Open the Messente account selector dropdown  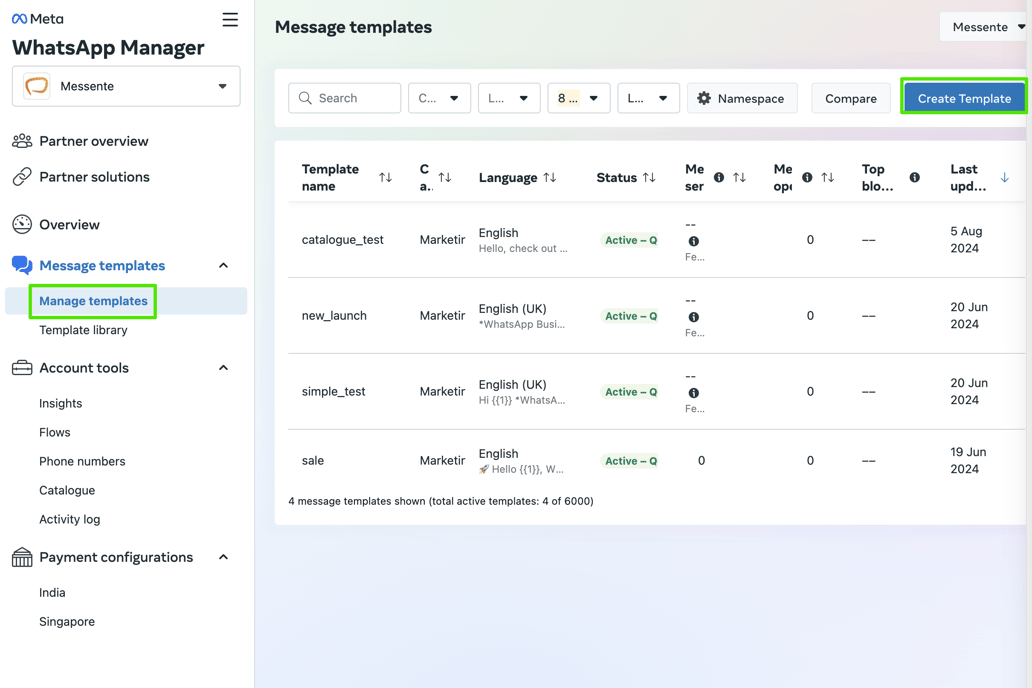tap(126, 86)
